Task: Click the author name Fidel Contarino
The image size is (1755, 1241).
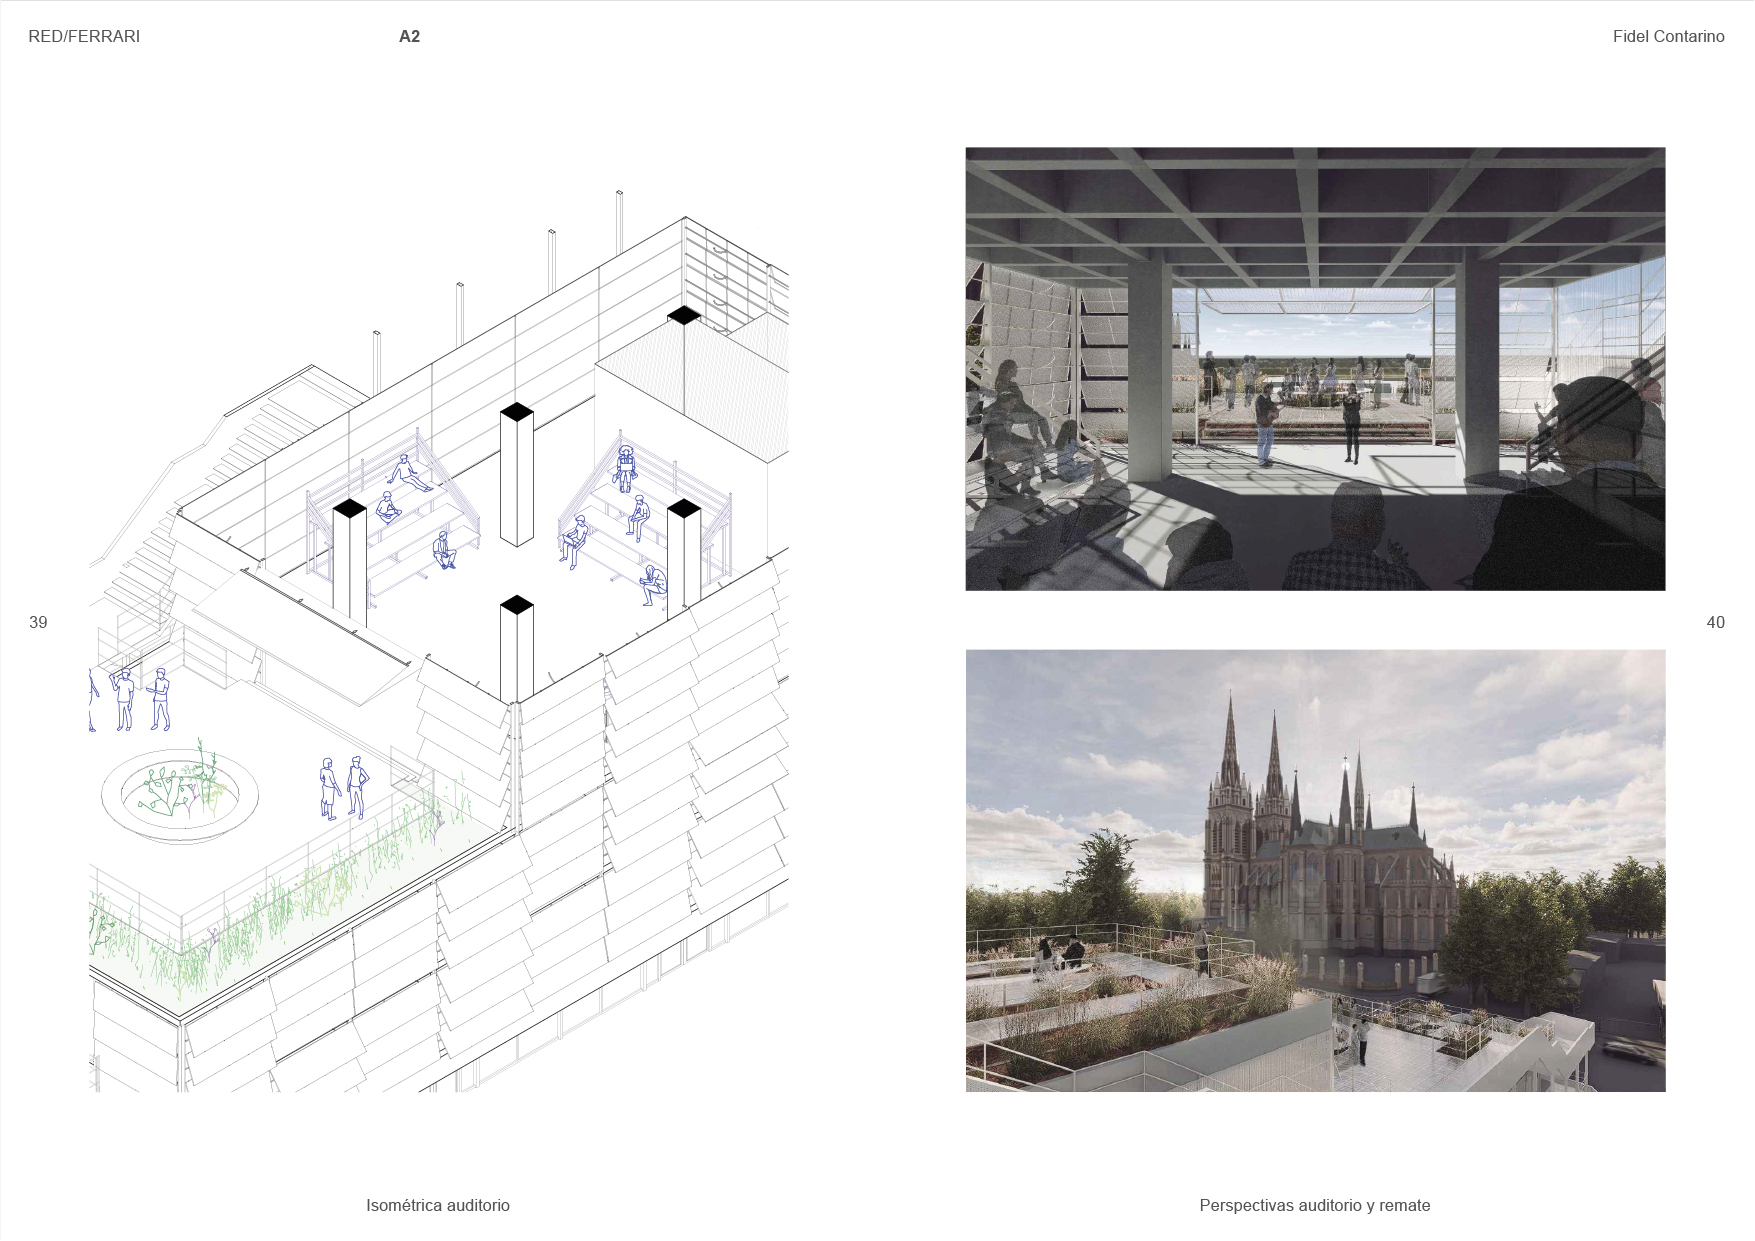Action: coord(1668,36)
